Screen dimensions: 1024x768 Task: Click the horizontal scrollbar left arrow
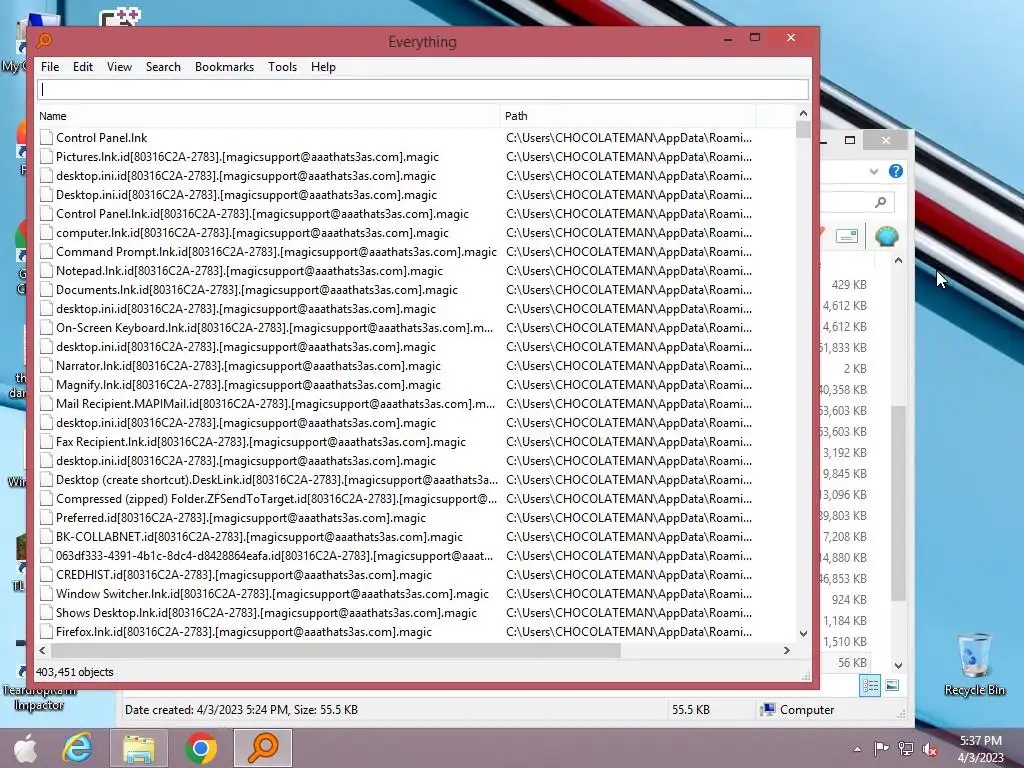click(42, 650)
